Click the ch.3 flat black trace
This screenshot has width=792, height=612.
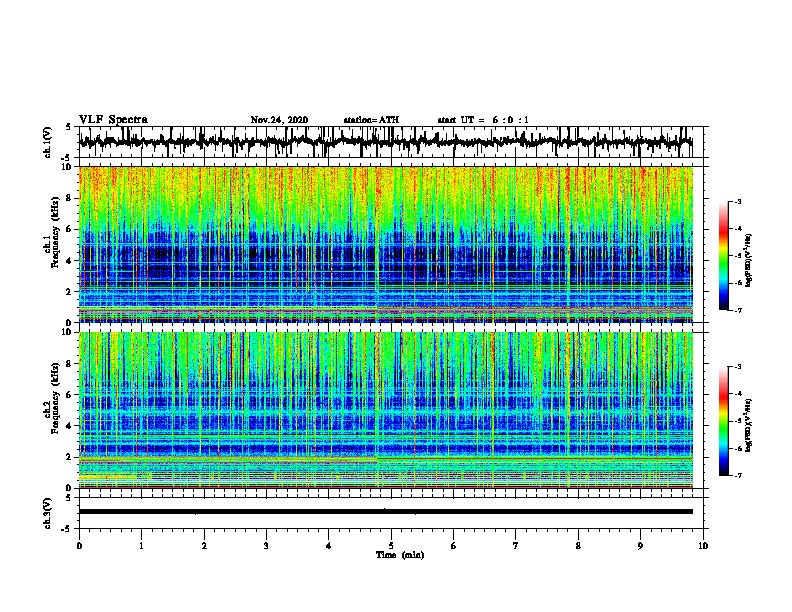(x=385, y=512)
